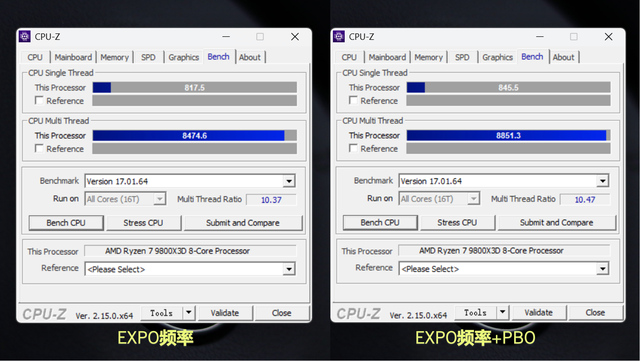The image size is (640, 361).
Task: Switch to CPU tab in right window
Action: [x=349, y=57]
